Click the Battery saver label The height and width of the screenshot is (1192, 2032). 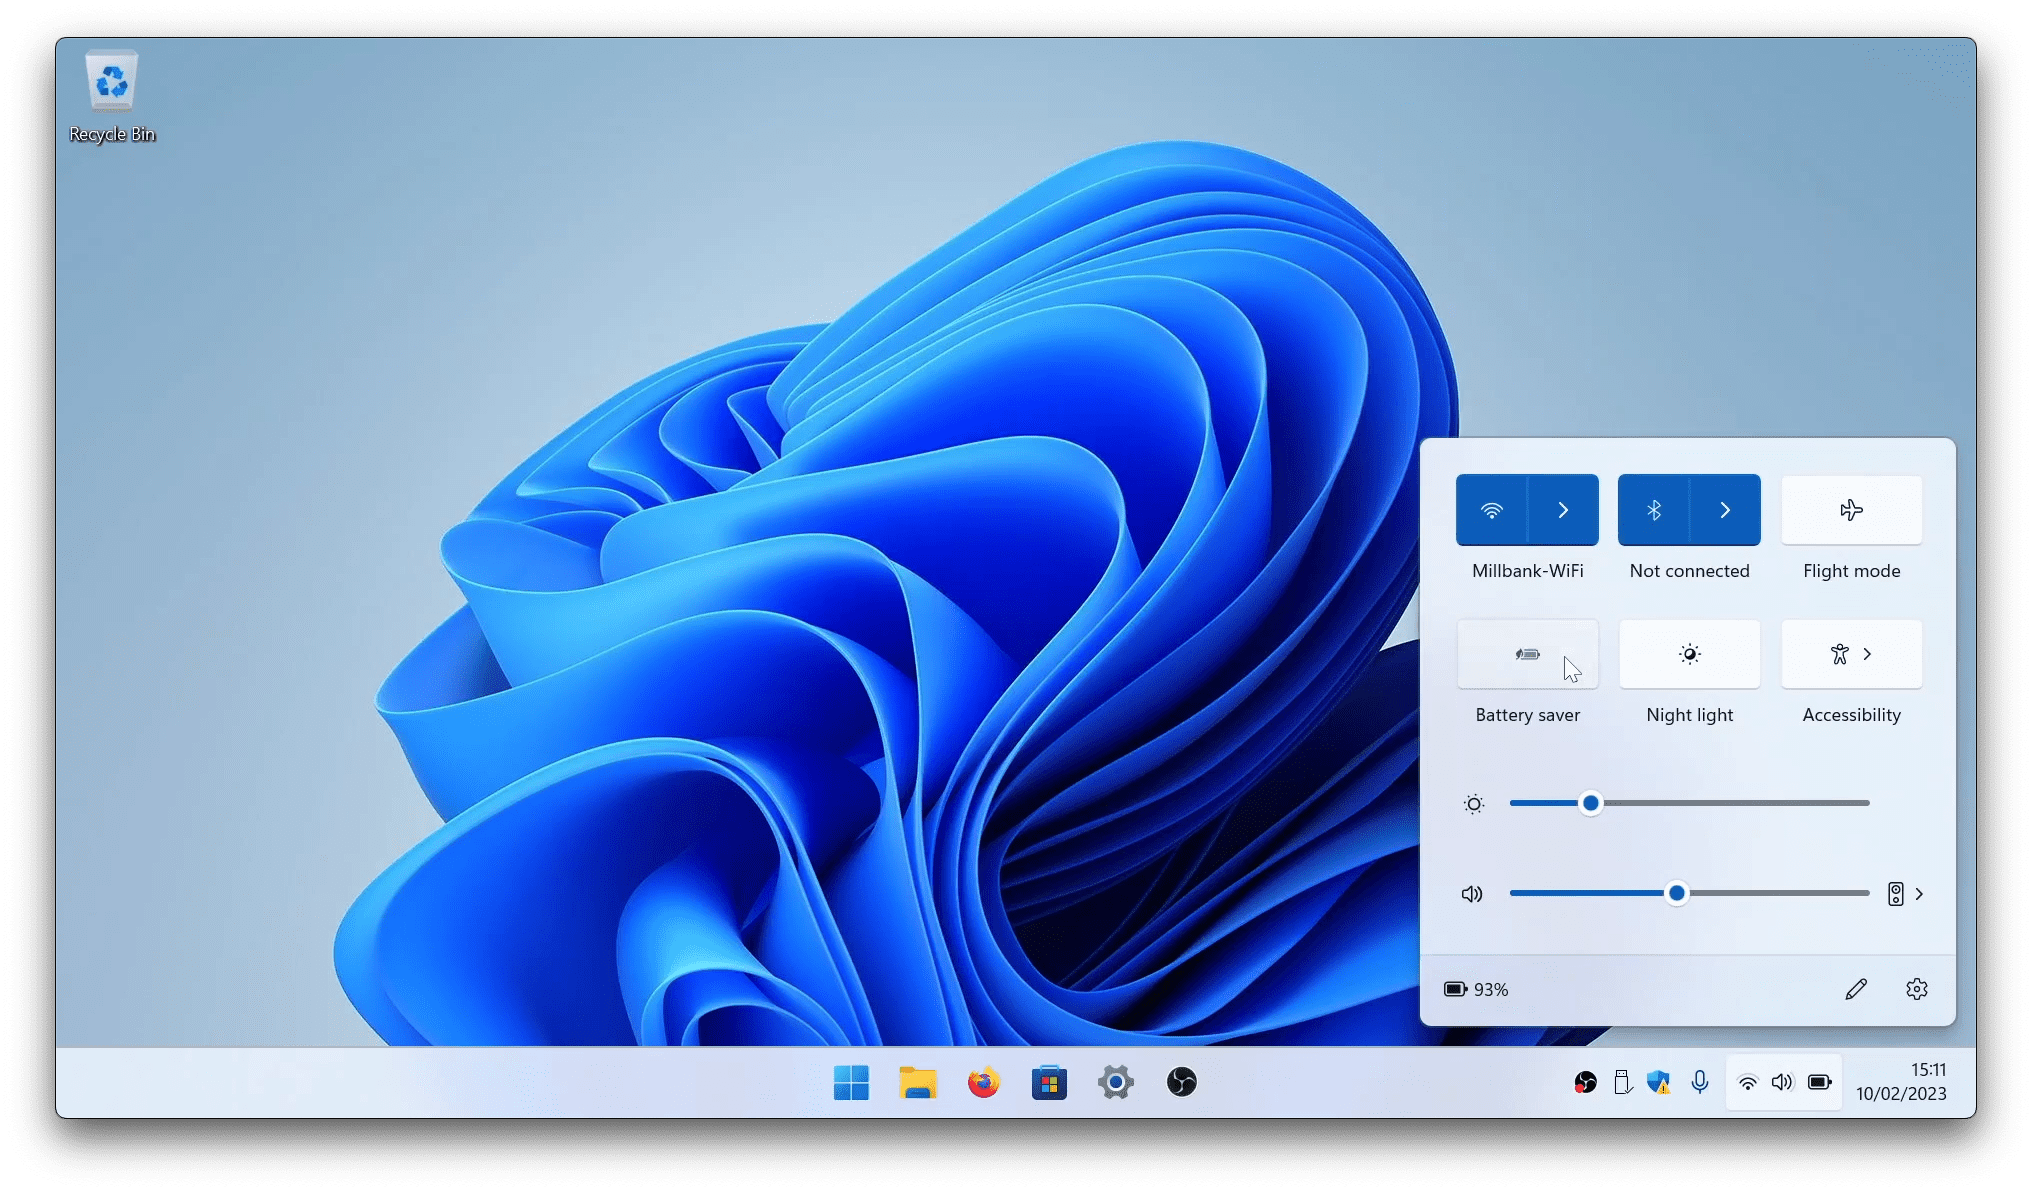1527,715
